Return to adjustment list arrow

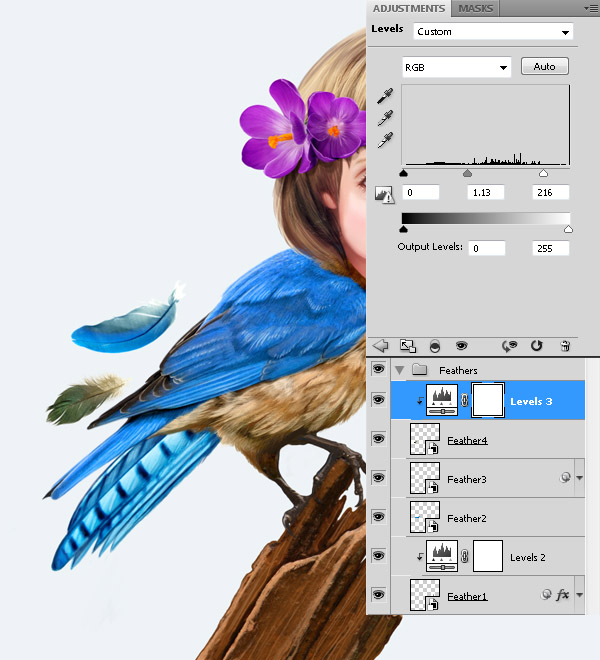[381, 346]
